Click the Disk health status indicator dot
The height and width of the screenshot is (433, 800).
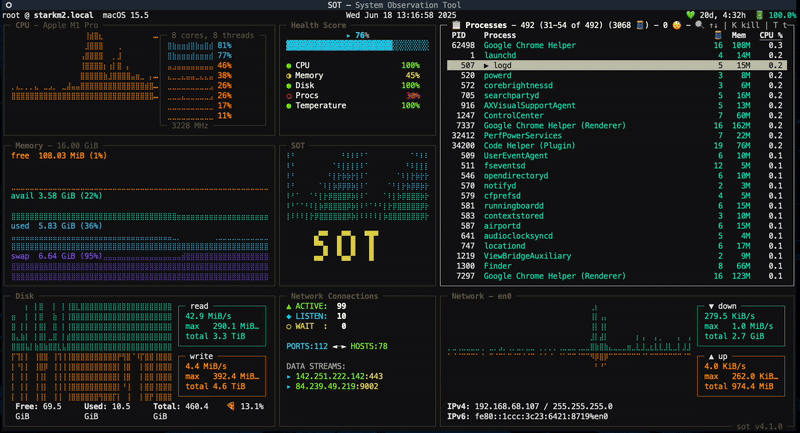[x=289, y=85]
